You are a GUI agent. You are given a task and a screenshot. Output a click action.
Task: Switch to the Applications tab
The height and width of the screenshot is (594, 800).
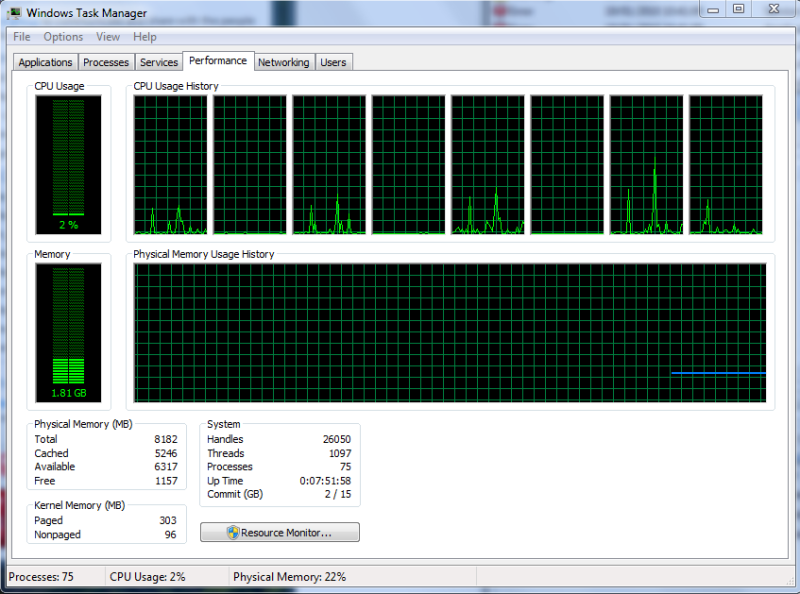click(45, 62)
